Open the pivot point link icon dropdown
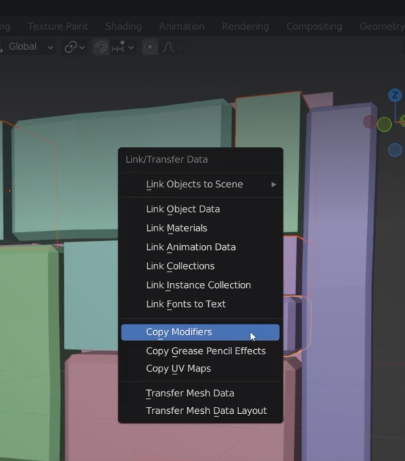This screenshot has height=461, width=405. tap(75, 47)
